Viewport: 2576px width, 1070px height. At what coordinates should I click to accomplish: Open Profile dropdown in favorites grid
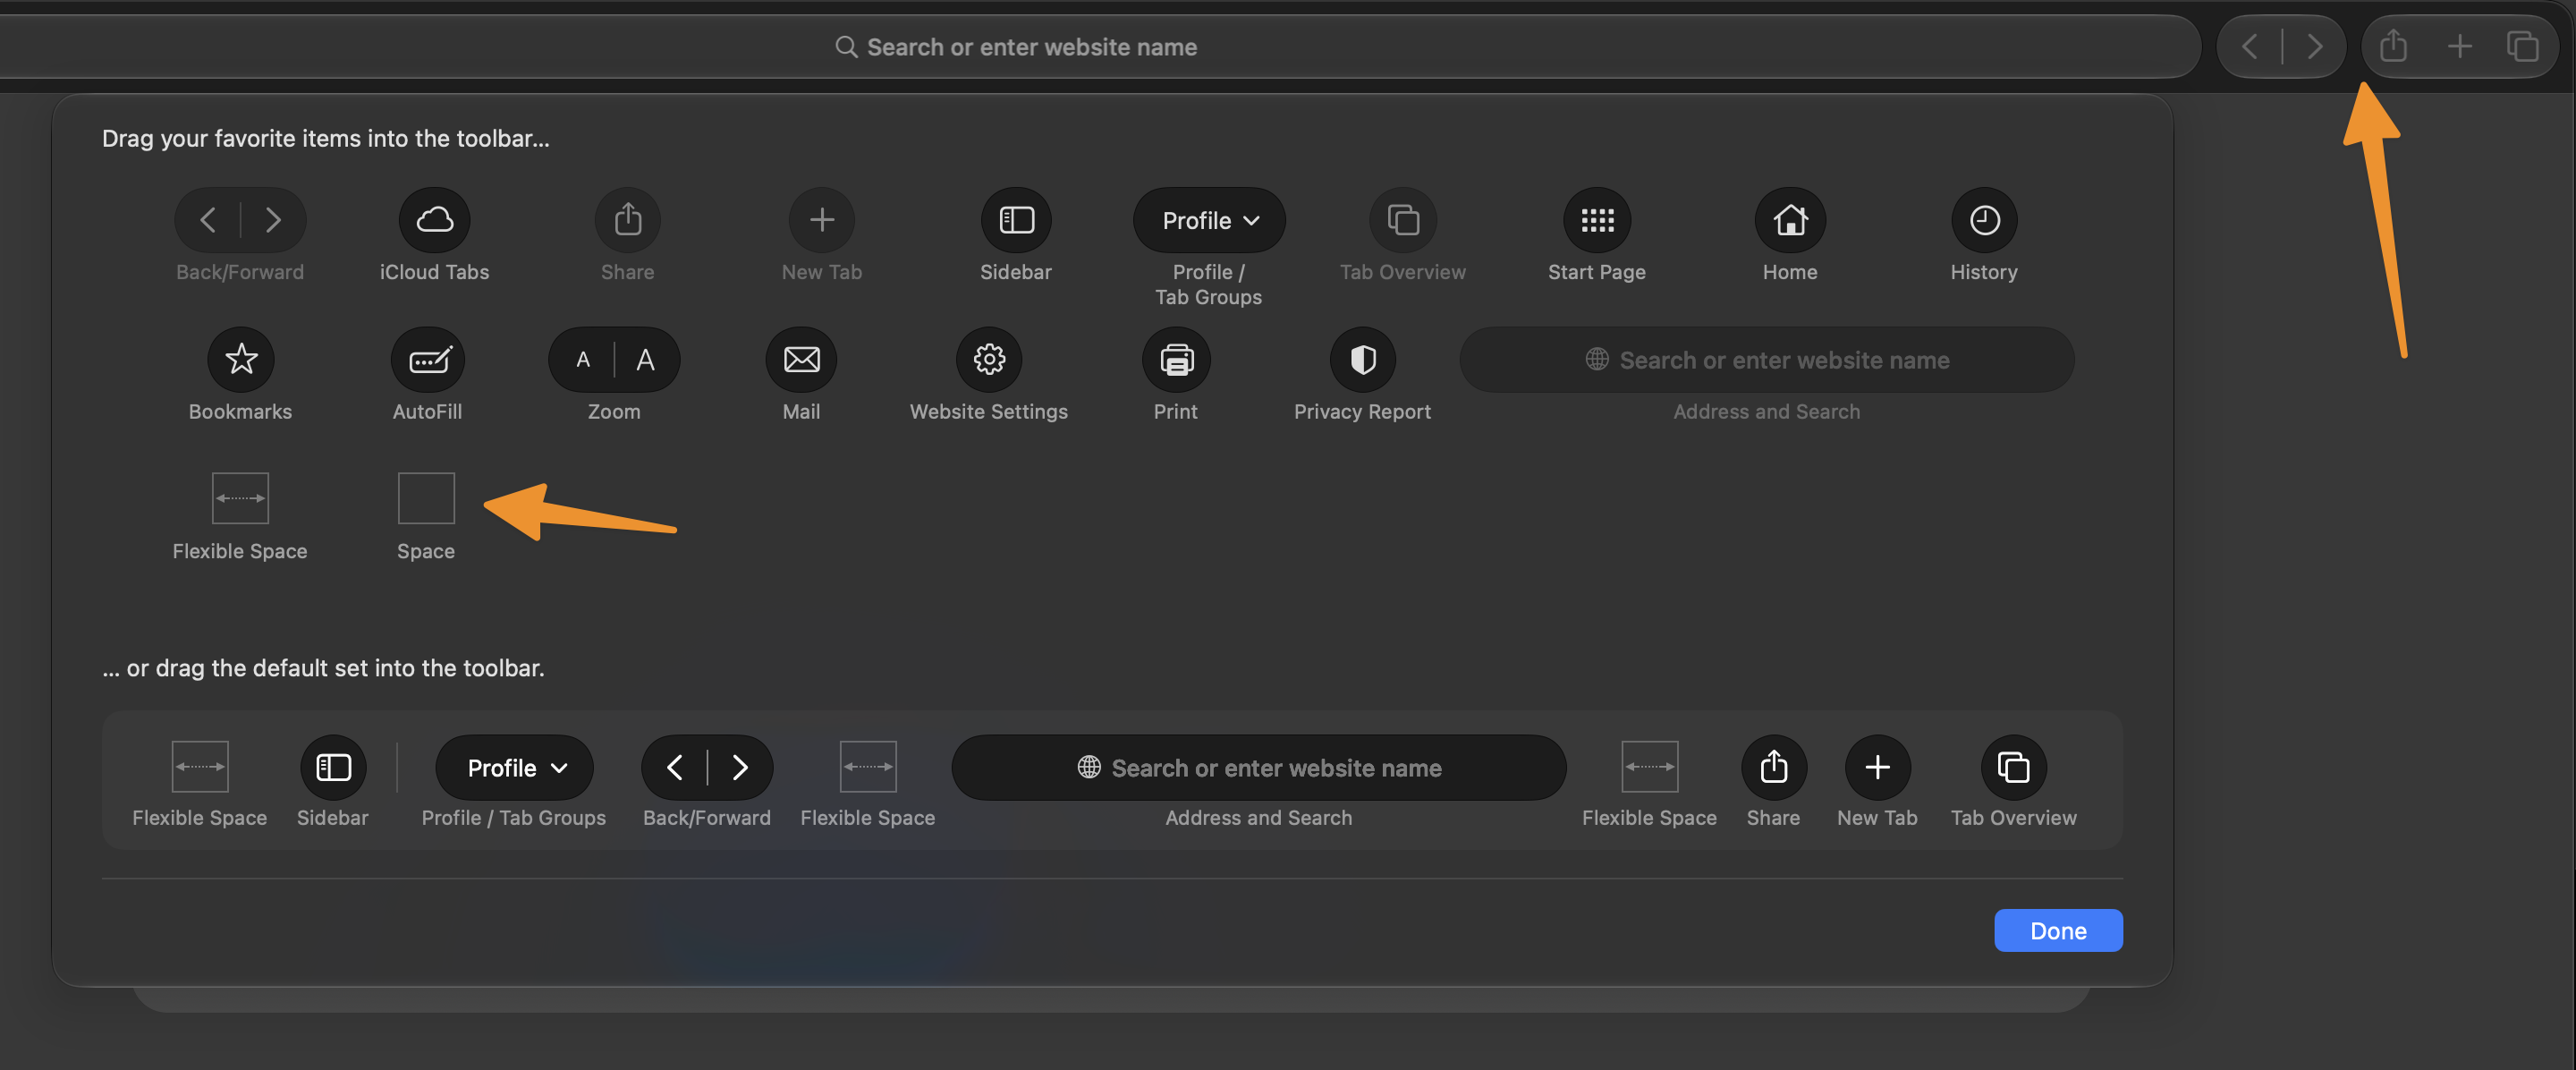tap(1209, 219)
